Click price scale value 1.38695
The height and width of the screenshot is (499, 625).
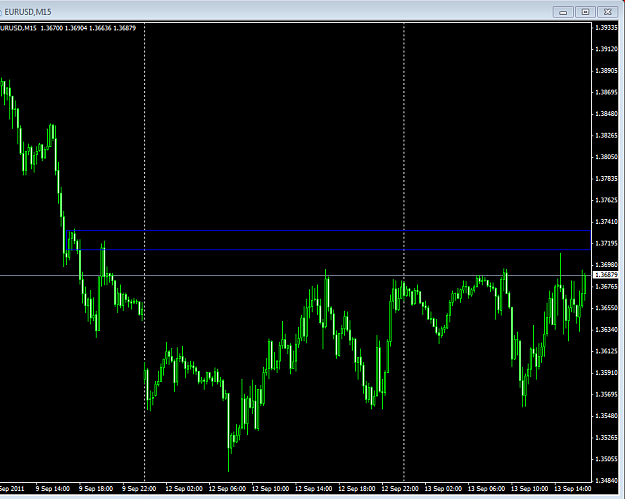pyautogui.click(x=606, y=92)
